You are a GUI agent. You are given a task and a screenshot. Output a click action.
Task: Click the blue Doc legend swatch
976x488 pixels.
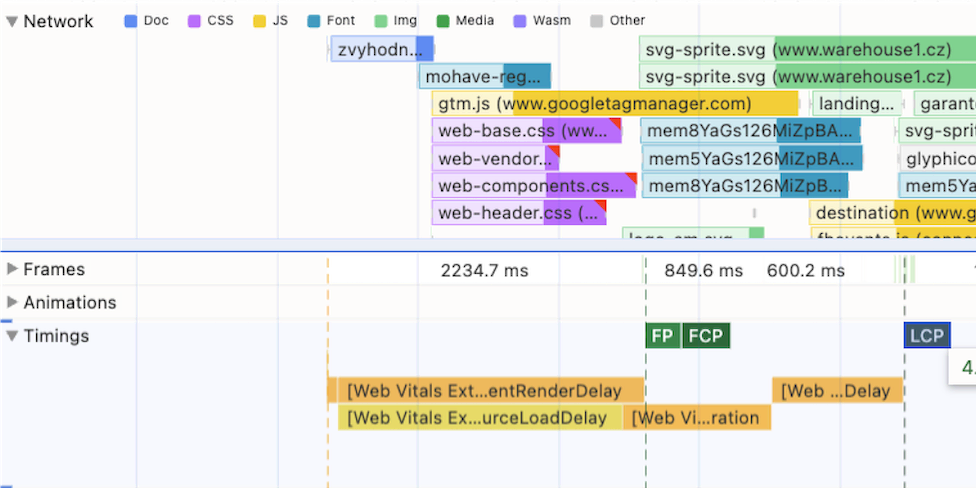(130, 21)
